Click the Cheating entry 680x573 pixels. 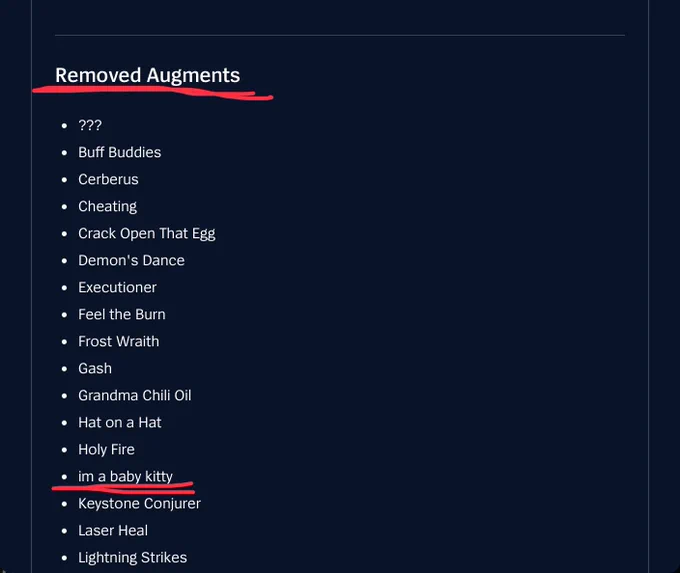click(x=108, y=206)
